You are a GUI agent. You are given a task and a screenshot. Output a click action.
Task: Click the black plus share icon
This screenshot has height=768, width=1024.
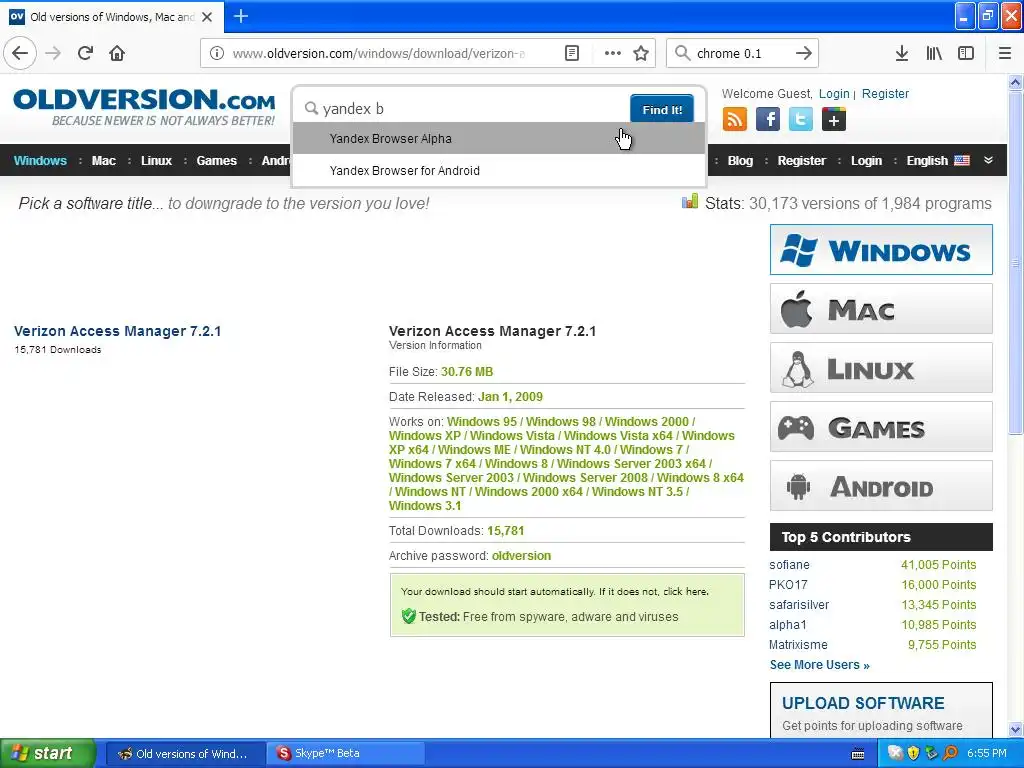(x=833, y=120)
